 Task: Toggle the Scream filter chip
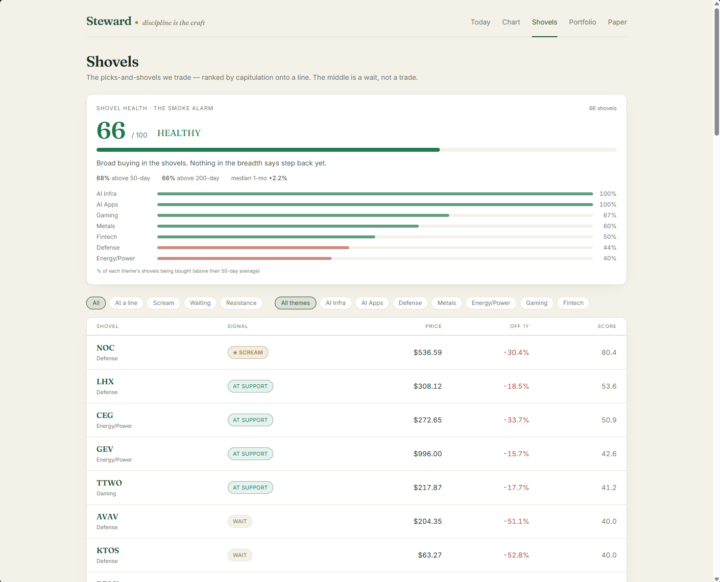tap(163, 303)
